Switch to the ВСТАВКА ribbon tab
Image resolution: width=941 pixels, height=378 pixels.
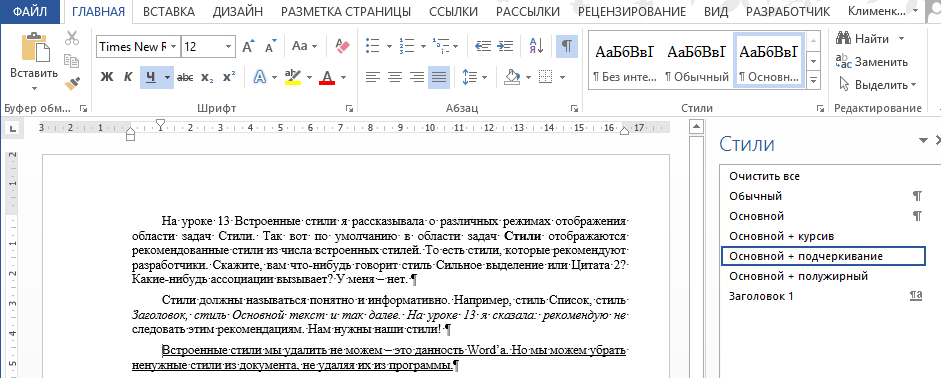click(x=169, y=11)
